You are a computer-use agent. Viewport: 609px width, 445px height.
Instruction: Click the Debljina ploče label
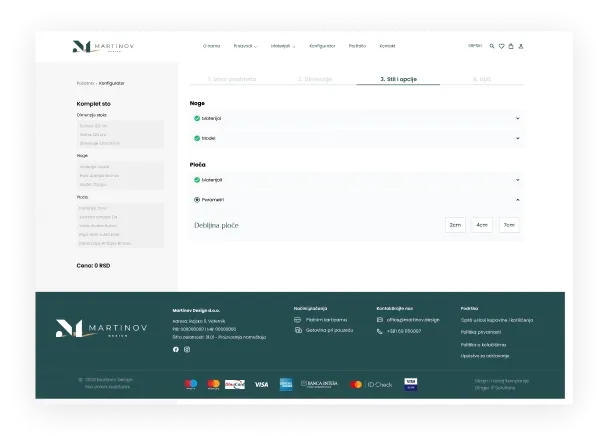216,225
